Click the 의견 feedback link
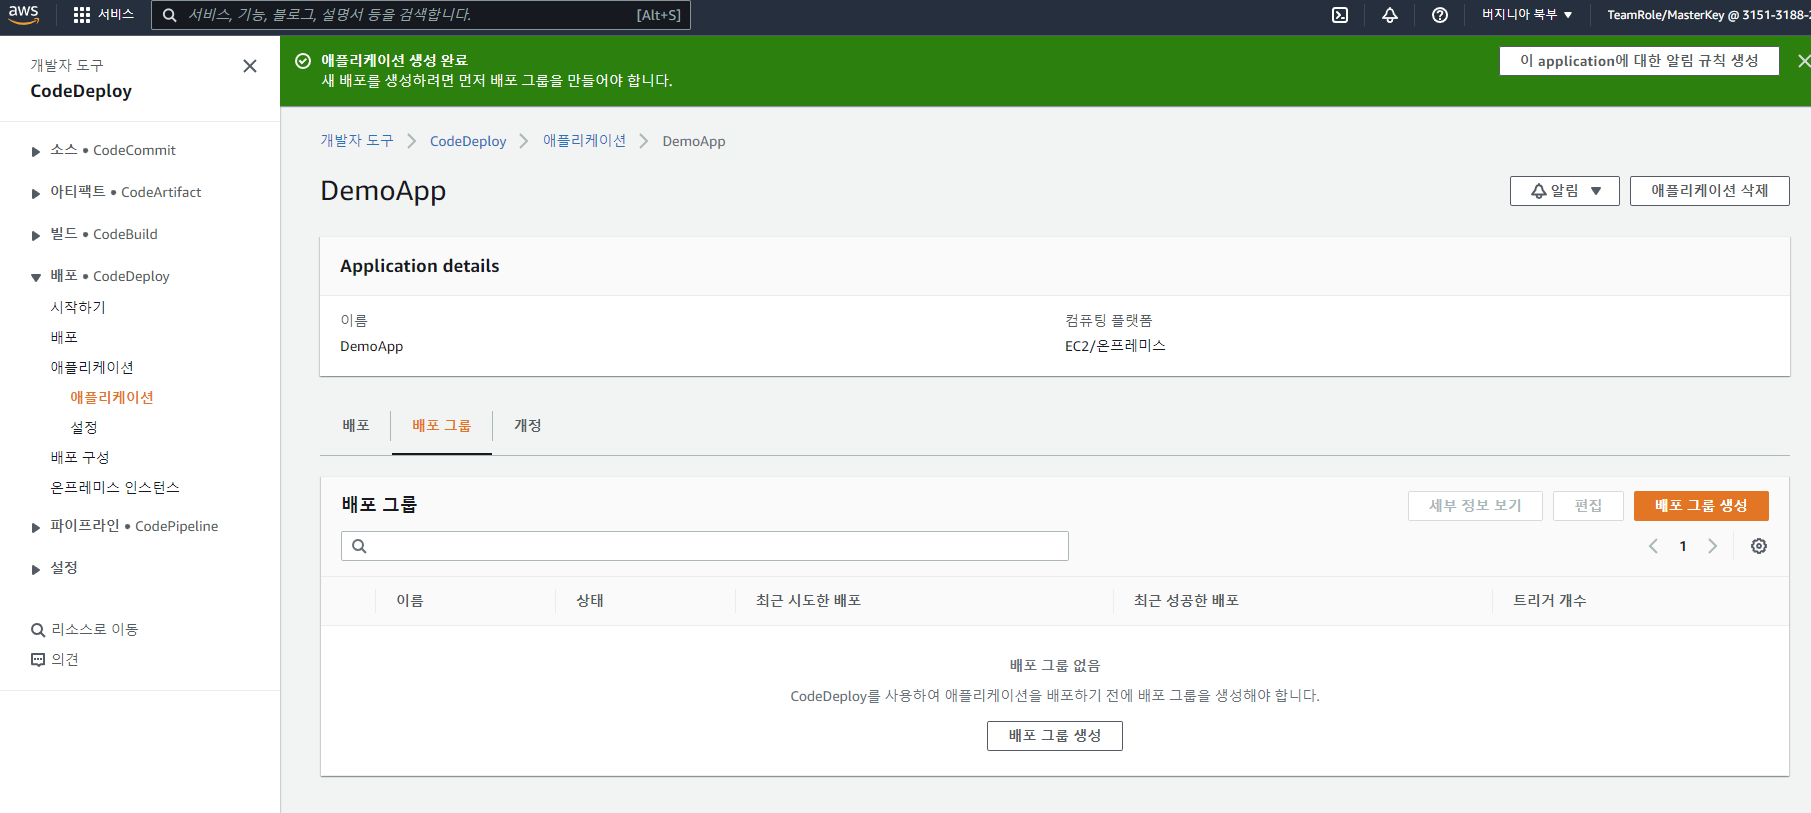The height and width of the screenshot is (813, 1811). tap(65, 660)
